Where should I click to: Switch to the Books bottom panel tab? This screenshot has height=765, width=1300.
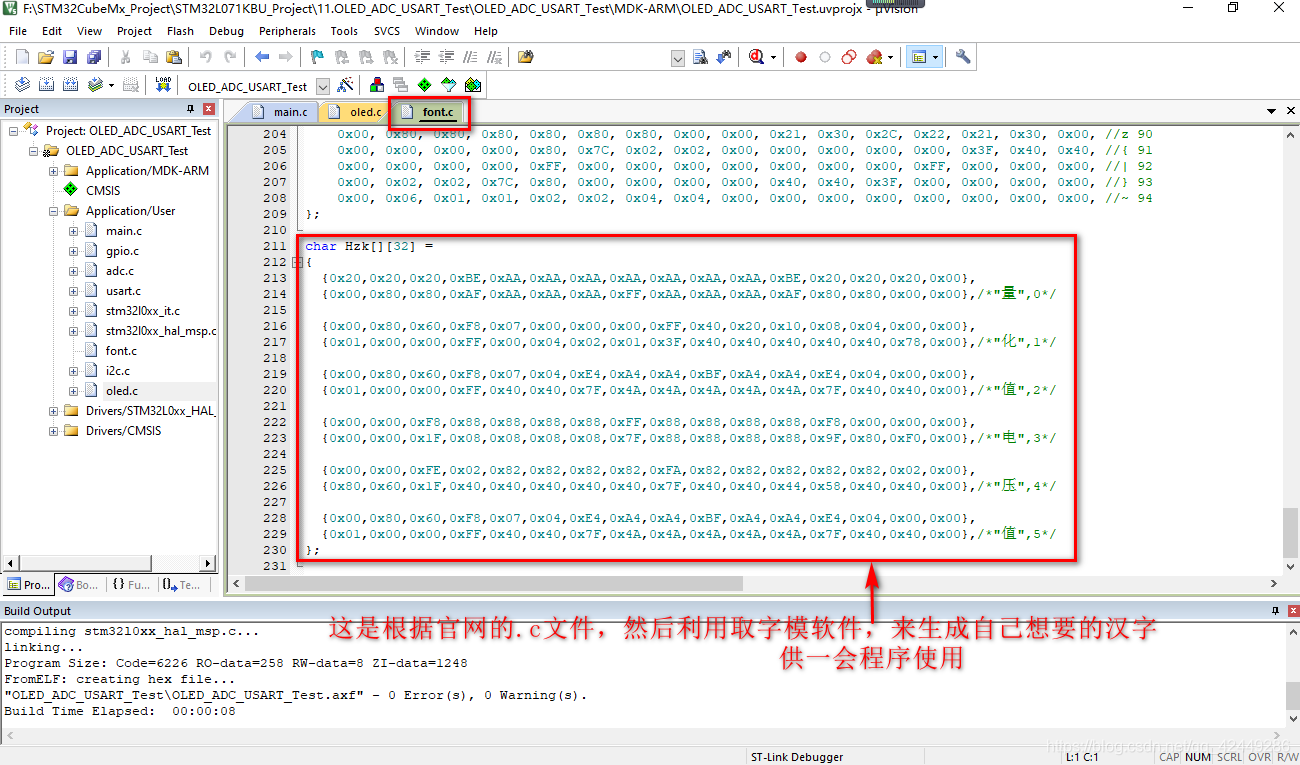78,584
